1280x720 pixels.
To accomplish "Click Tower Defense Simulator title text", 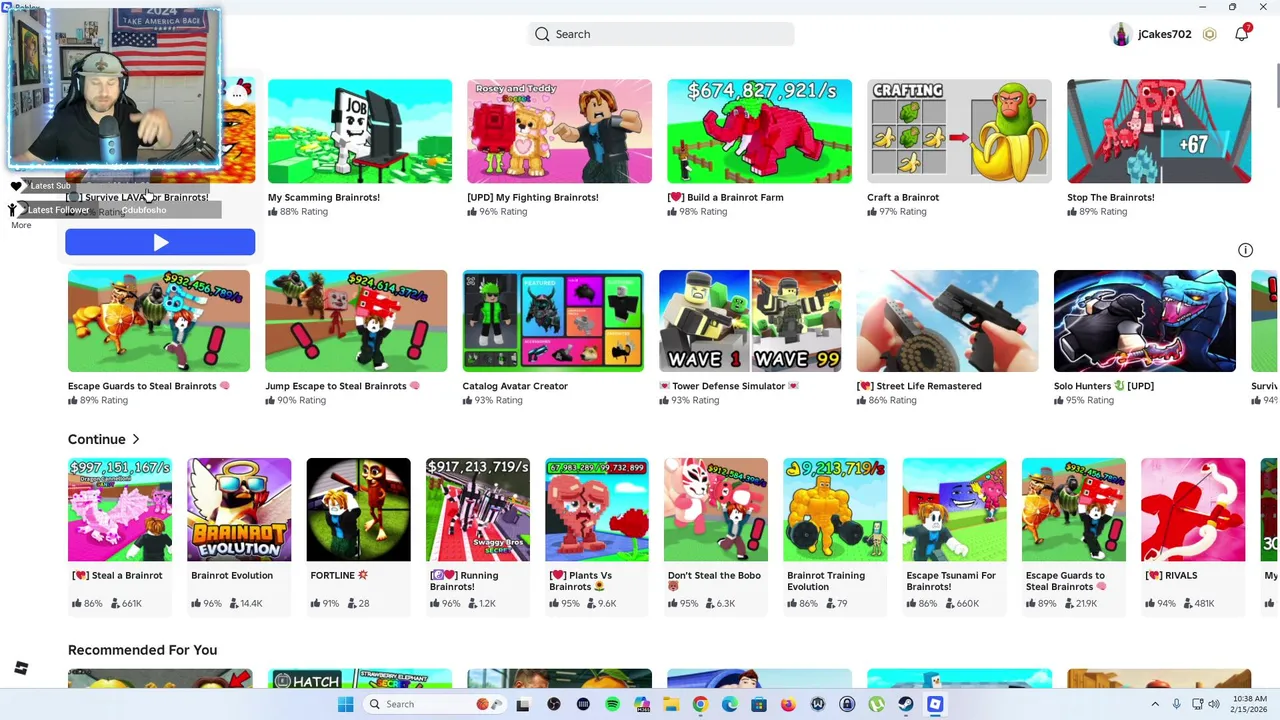I will 728,386.
